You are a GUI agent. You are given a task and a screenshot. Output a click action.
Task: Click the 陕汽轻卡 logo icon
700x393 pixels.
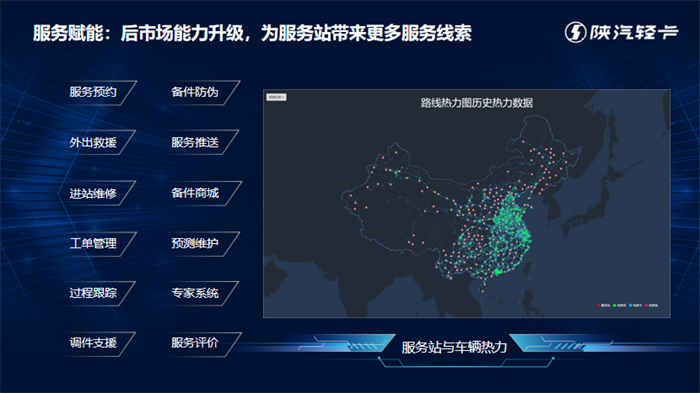coord(575,32)
